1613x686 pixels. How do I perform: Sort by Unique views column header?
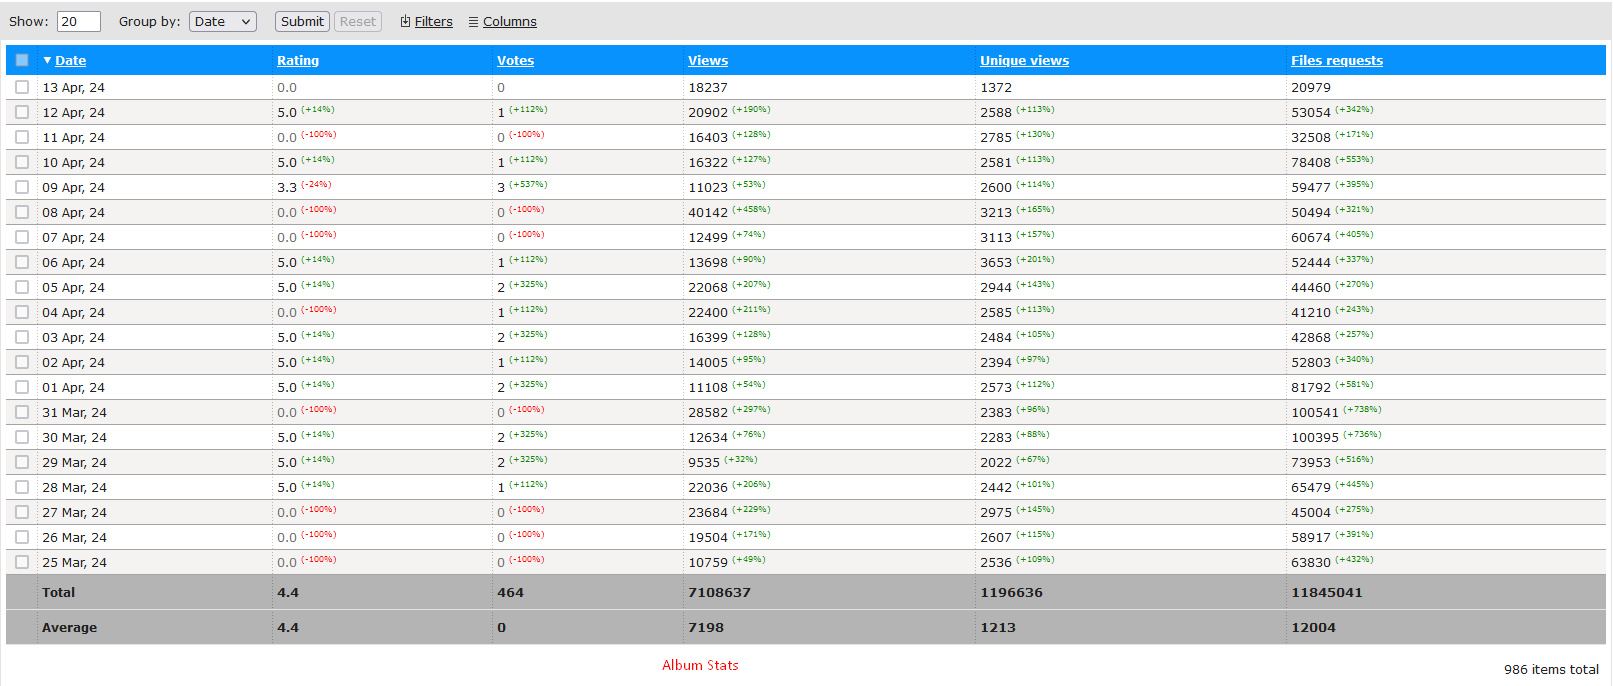1024,61
